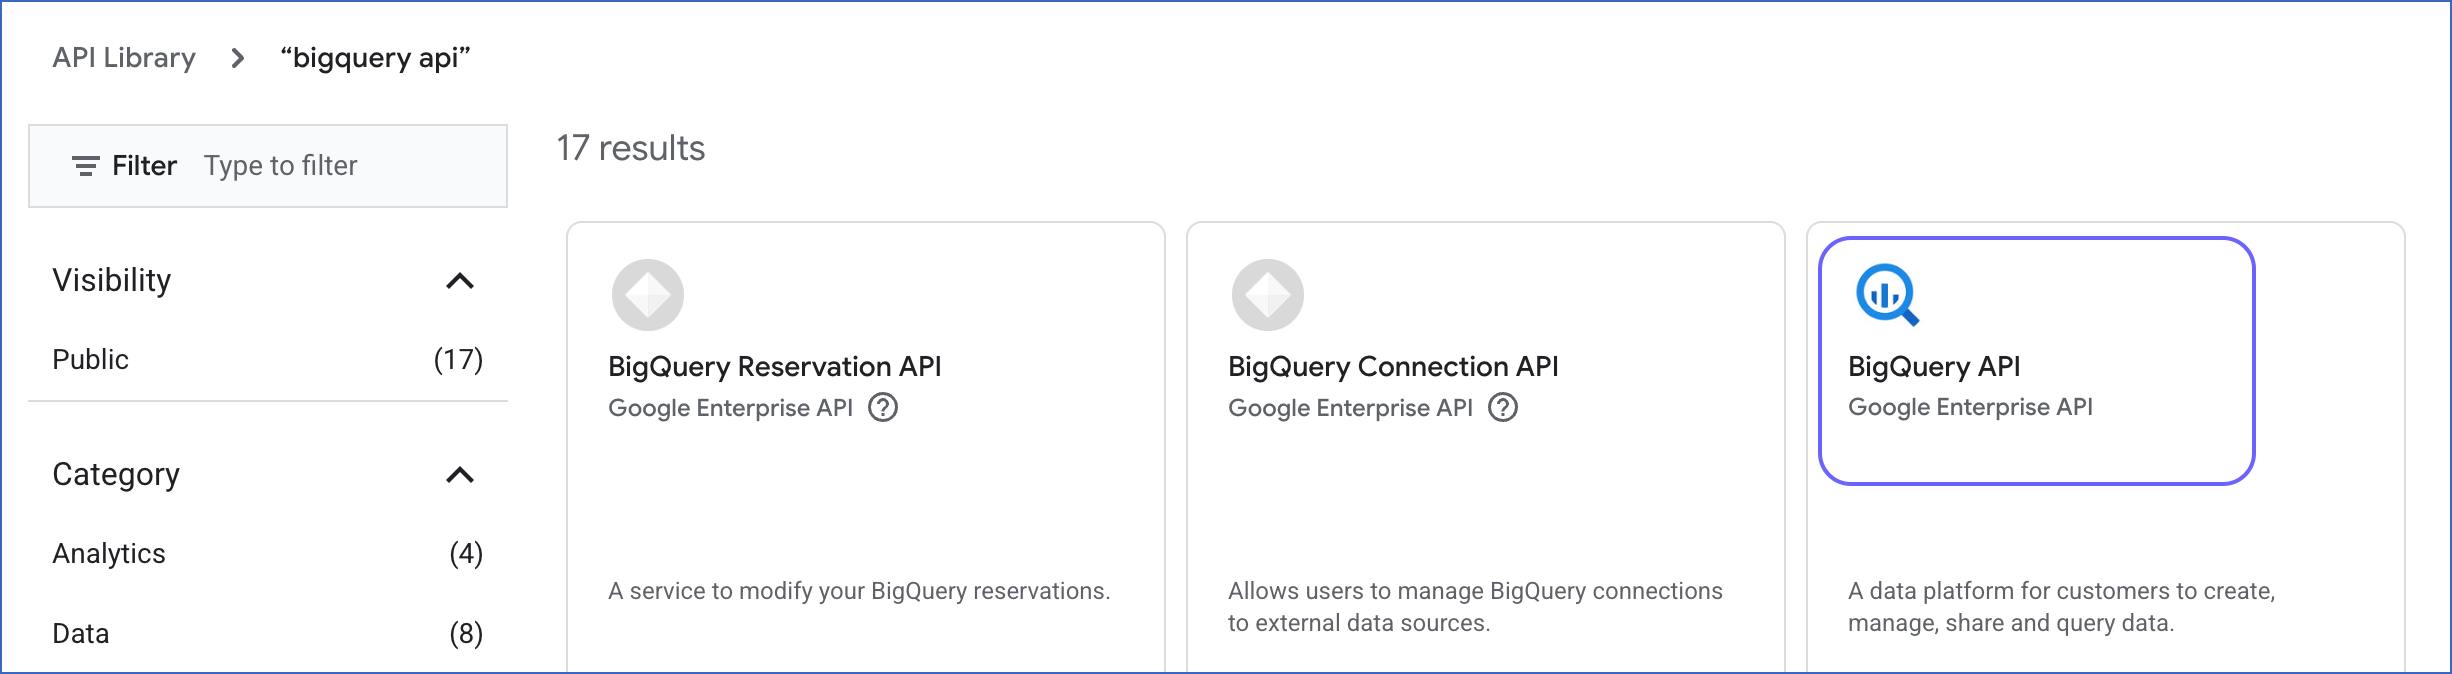The width and height of the screenshot is (2452, 674).
Task: Click the (4) count next to Analytics
Action: pyautogui.click(x=466, y=554)
